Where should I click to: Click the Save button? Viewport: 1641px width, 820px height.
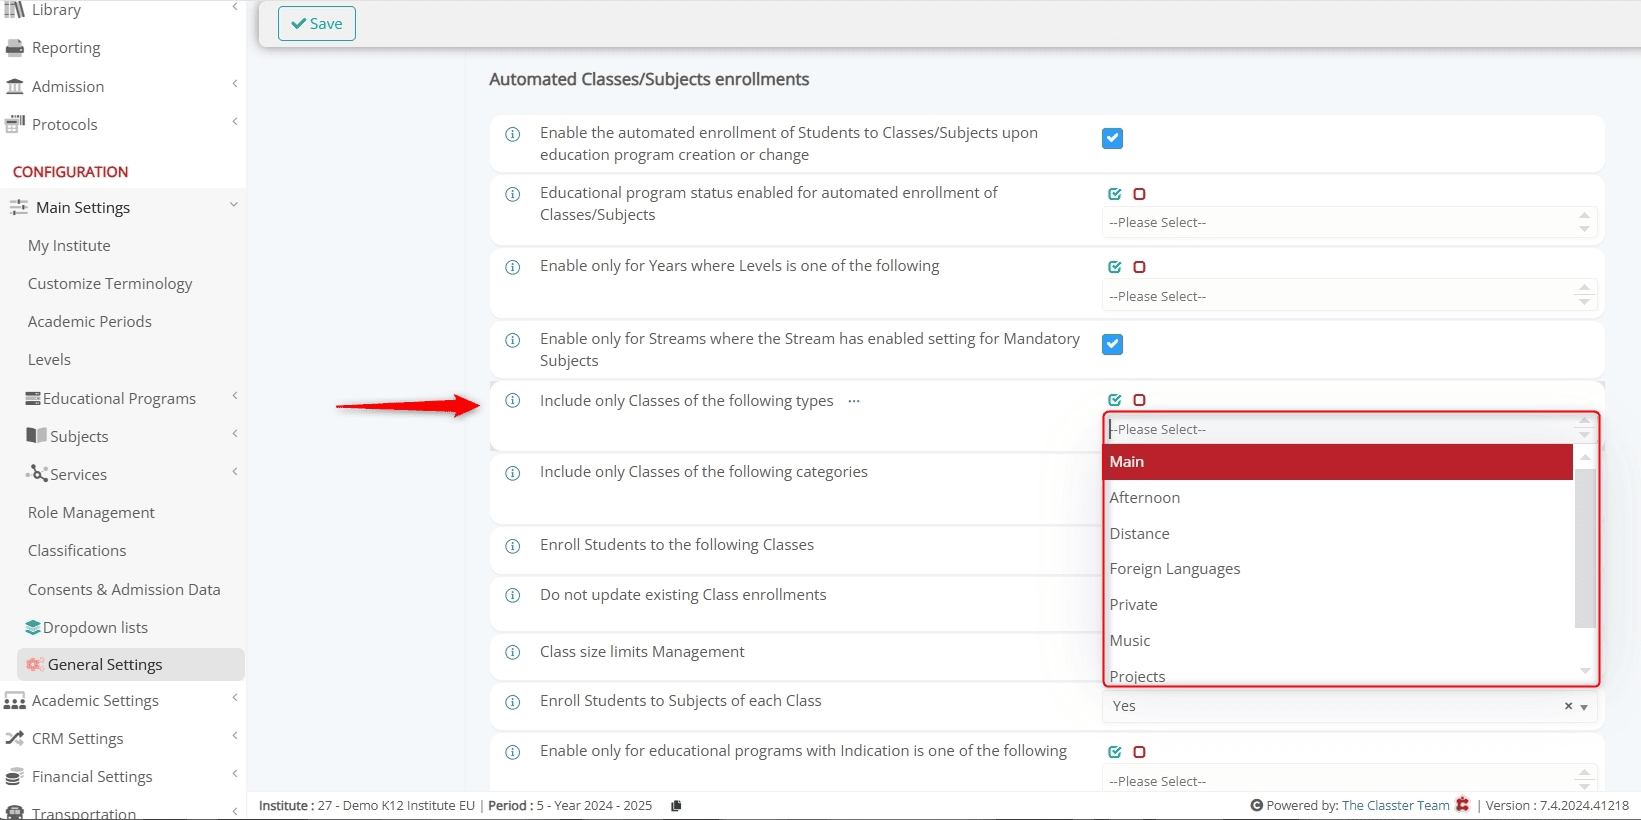point(317,24)
